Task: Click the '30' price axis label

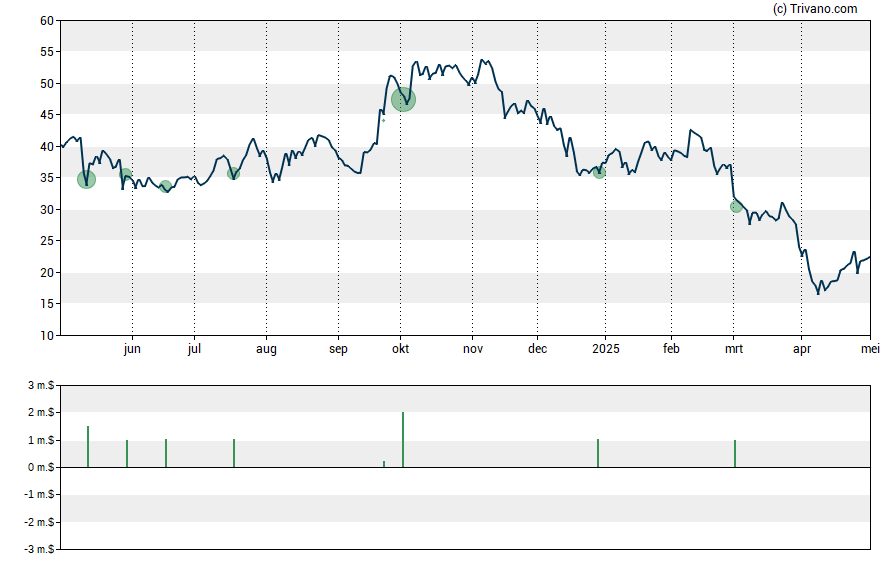Action: pyautogui.click(x=47, y=209)
